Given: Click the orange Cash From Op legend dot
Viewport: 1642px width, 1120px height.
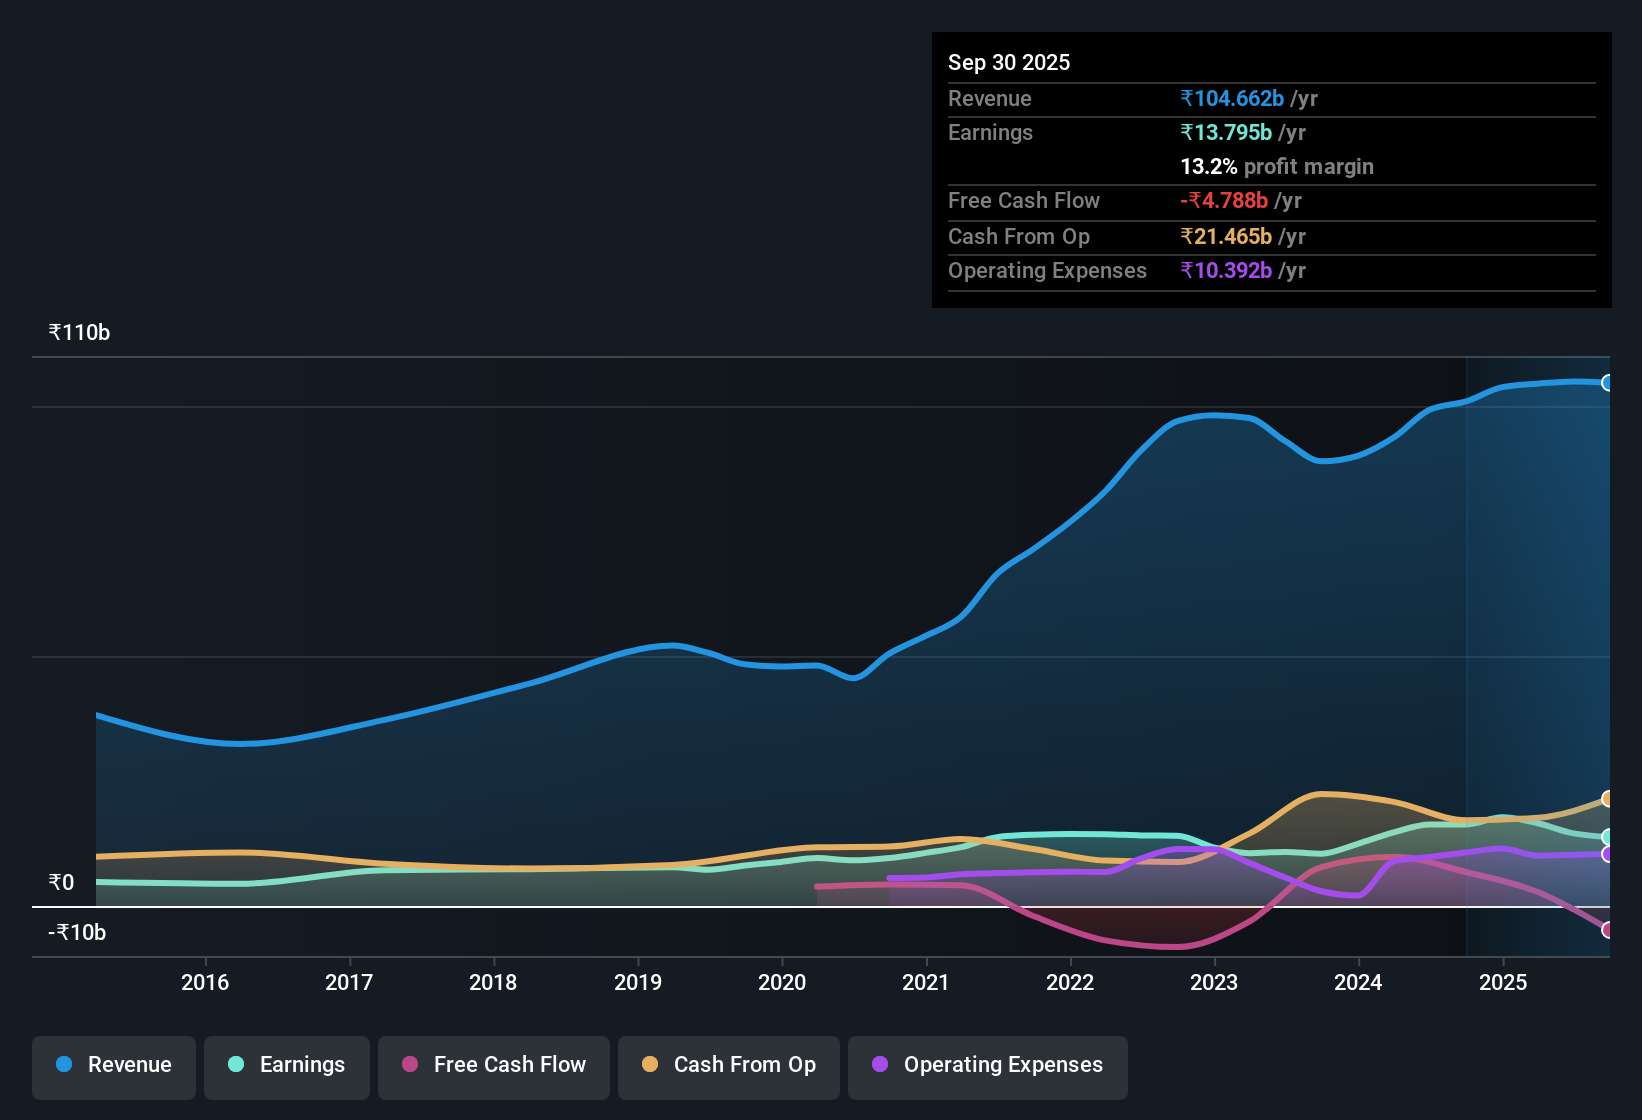Looking at the screenshot, I should click(x=650, y=1064).
